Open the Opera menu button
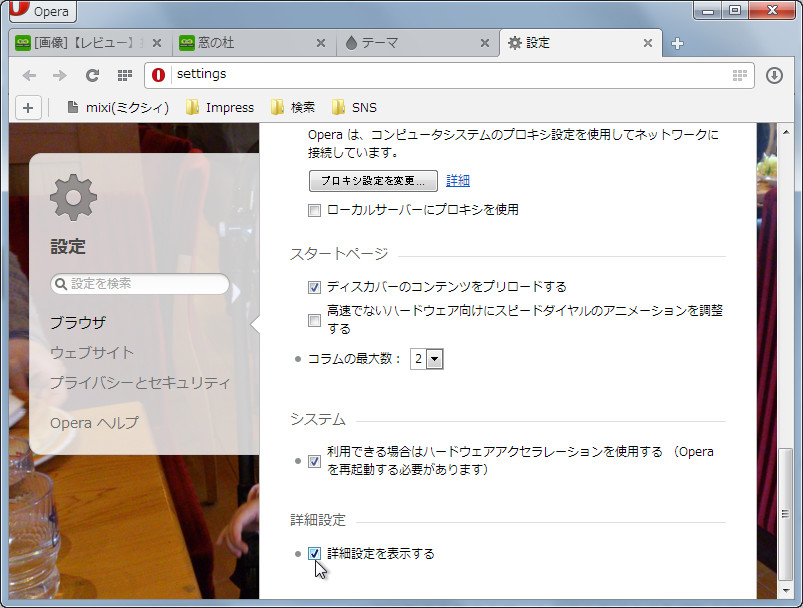This screenshot has width=803, height=608. 40,12
